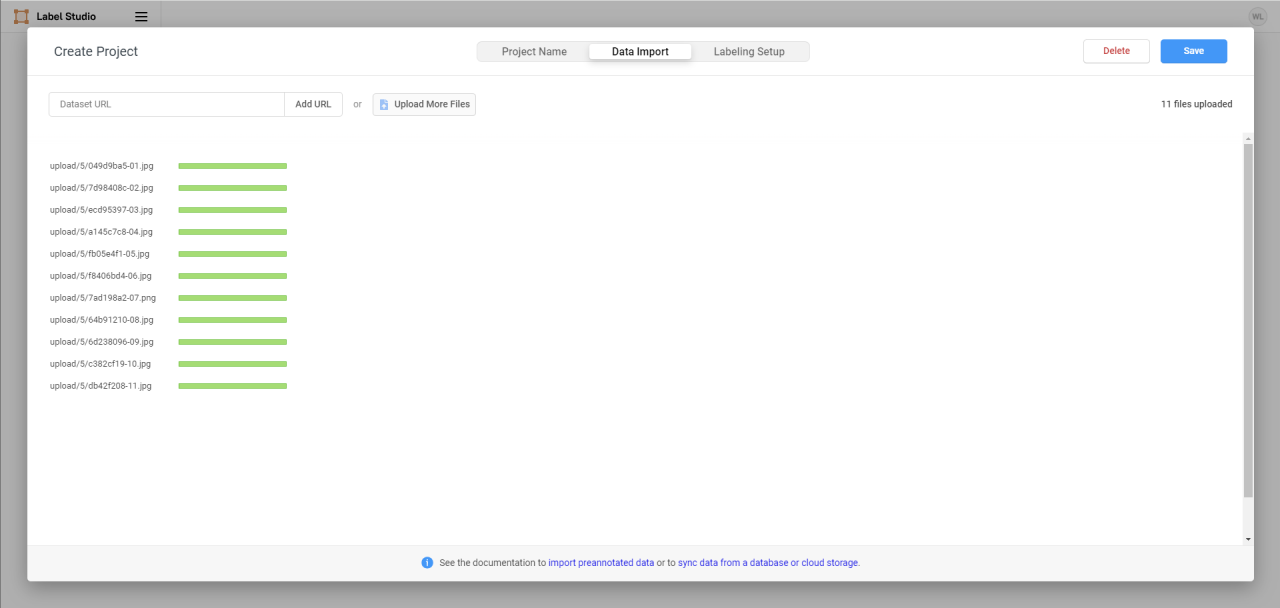Select file upload/5/7ad198a2-07.png
This screenshot has width=1280, height=608.
(x=103, y=298)
